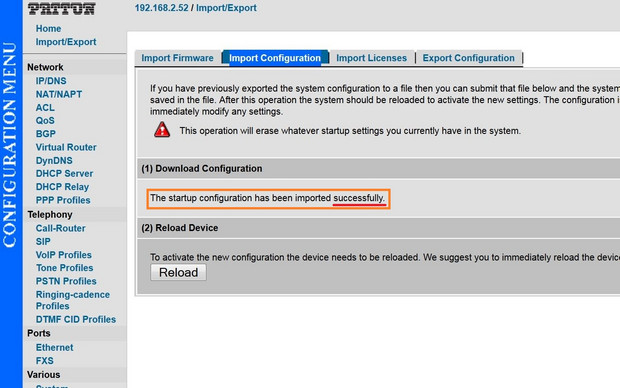Open Ringing-cadence Profiles link
620x388 pixels.
coord(73,300)
